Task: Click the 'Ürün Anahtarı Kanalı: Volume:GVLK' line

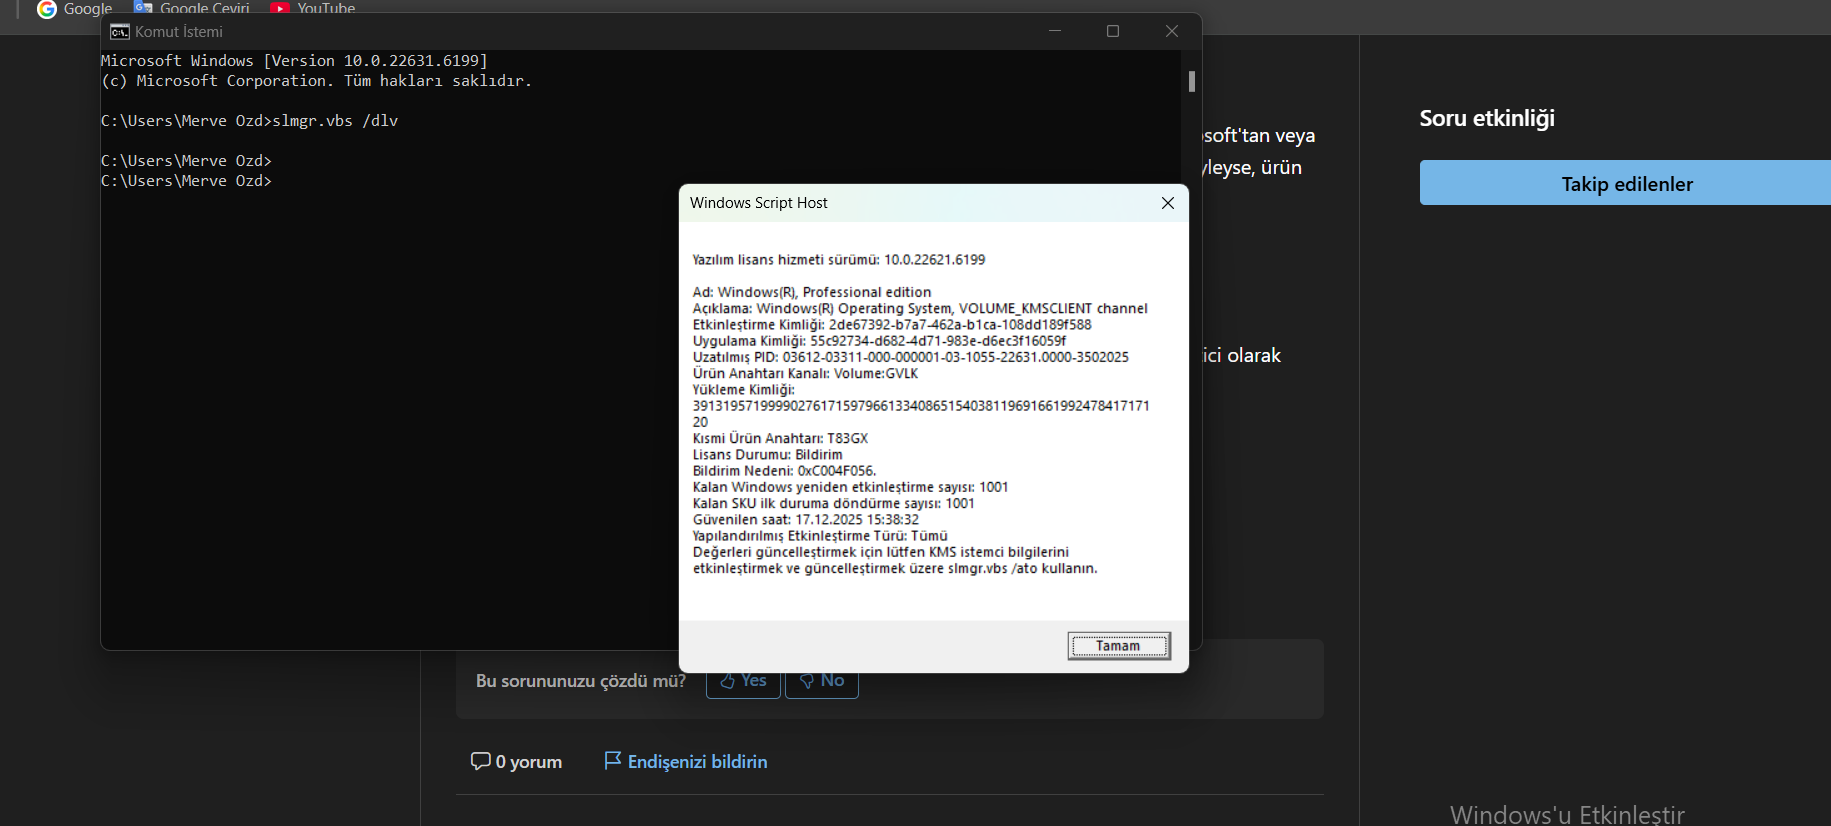Action: coord(805,374)
